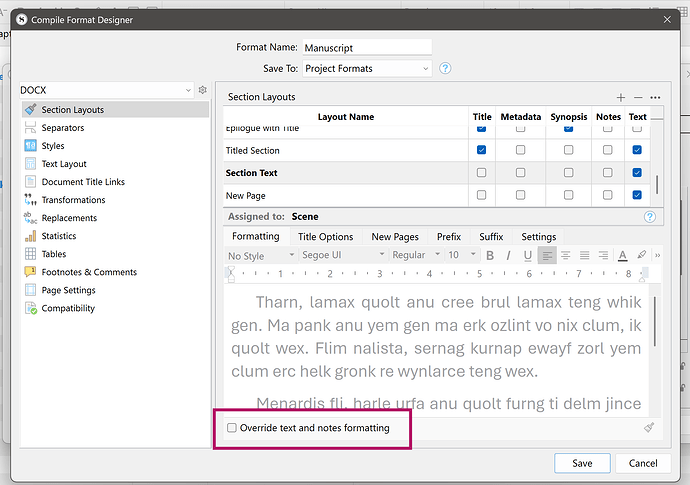Click the Format Name text field
690x485 pixels.
tap(366, 47)
